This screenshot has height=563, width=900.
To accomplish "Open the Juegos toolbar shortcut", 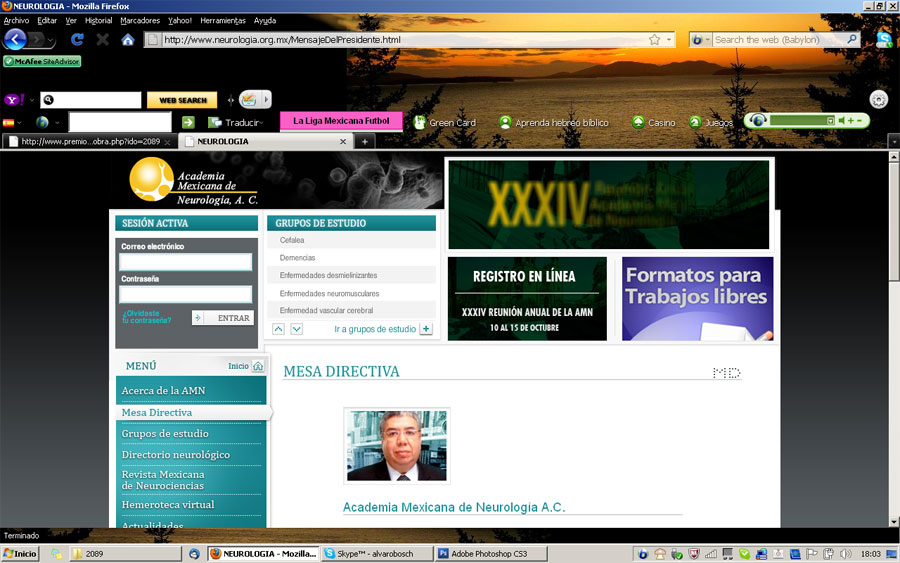I will 711,122.
